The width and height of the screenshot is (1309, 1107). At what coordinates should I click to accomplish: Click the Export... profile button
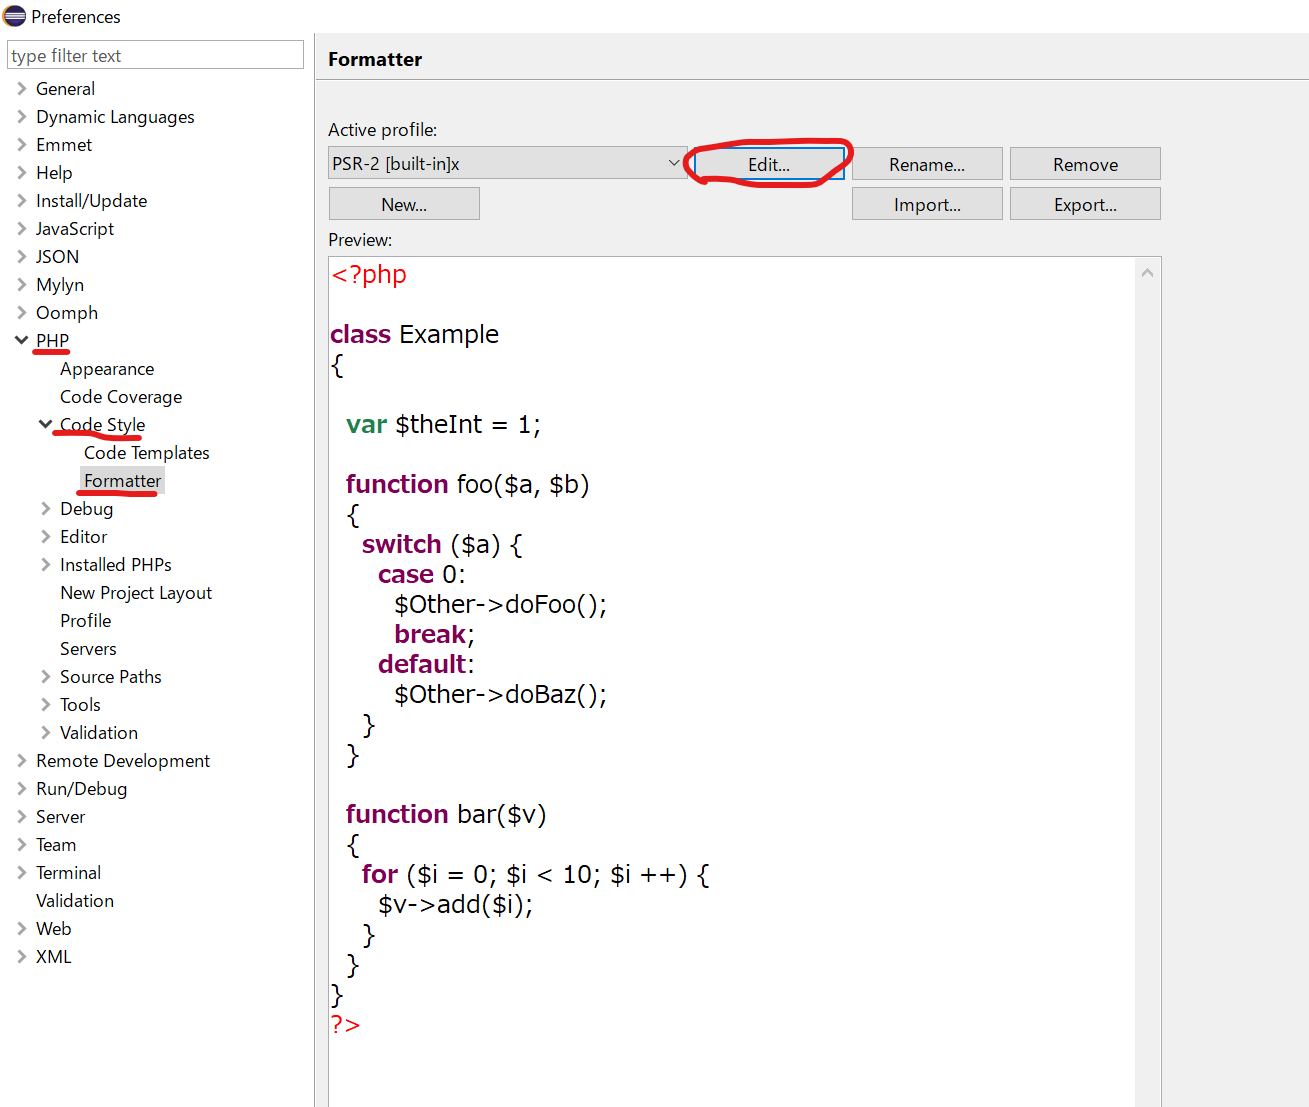coord(1085,204)
